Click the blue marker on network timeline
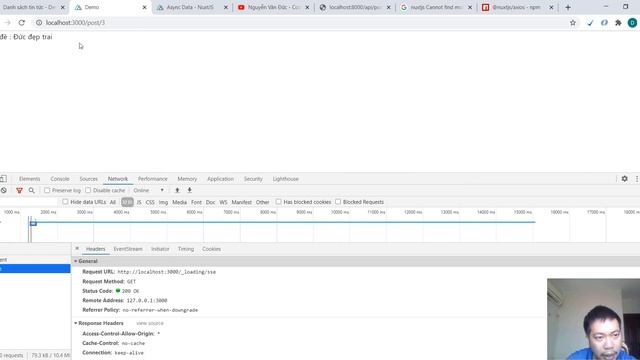 point(33,223)
